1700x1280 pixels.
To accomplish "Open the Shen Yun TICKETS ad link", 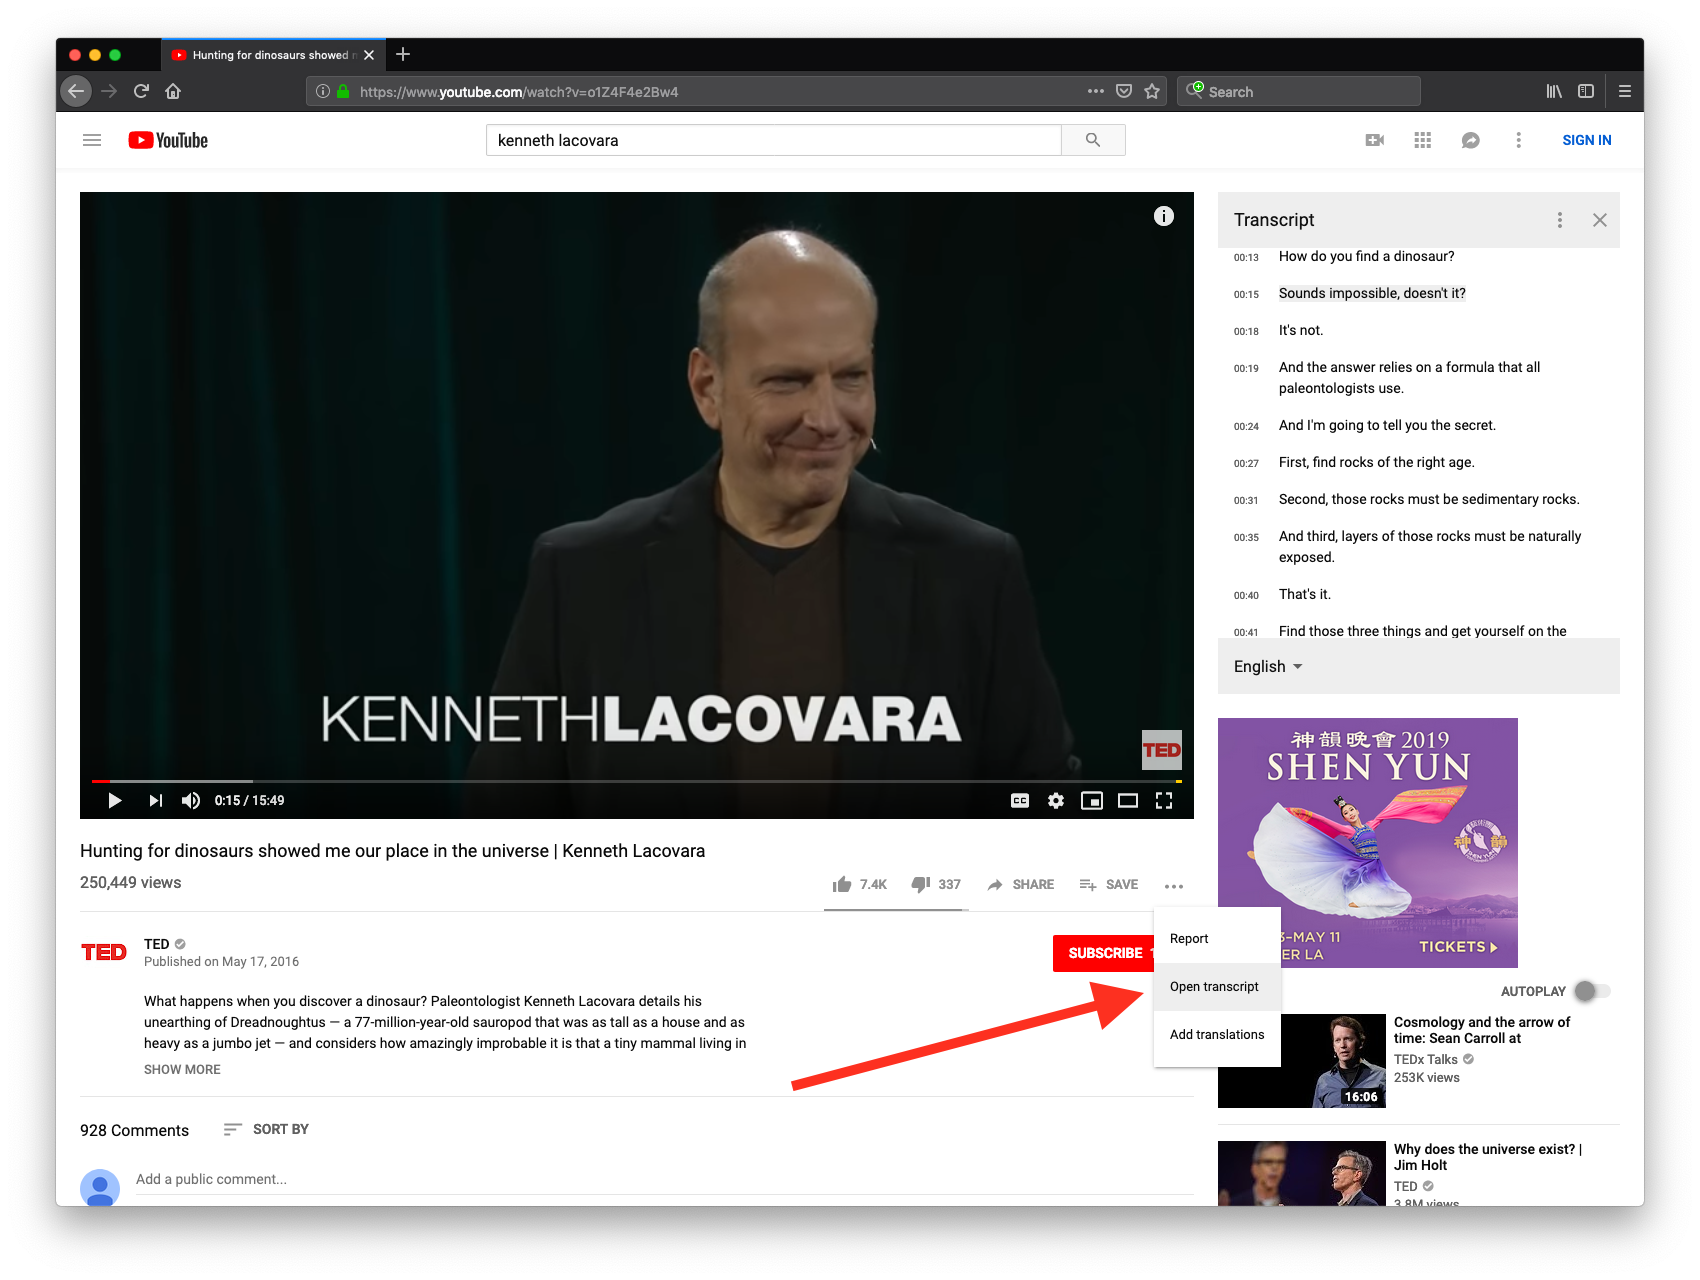I will tap(1458, 946).
